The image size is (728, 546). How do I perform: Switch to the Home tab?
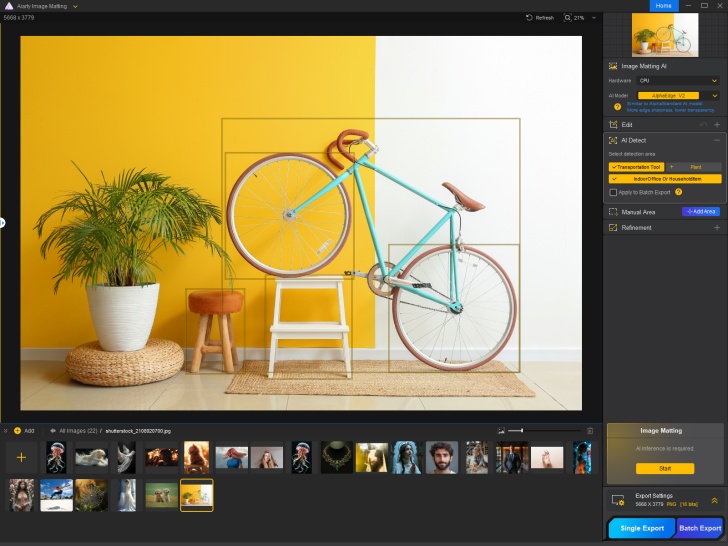click(x=664, y=6)
